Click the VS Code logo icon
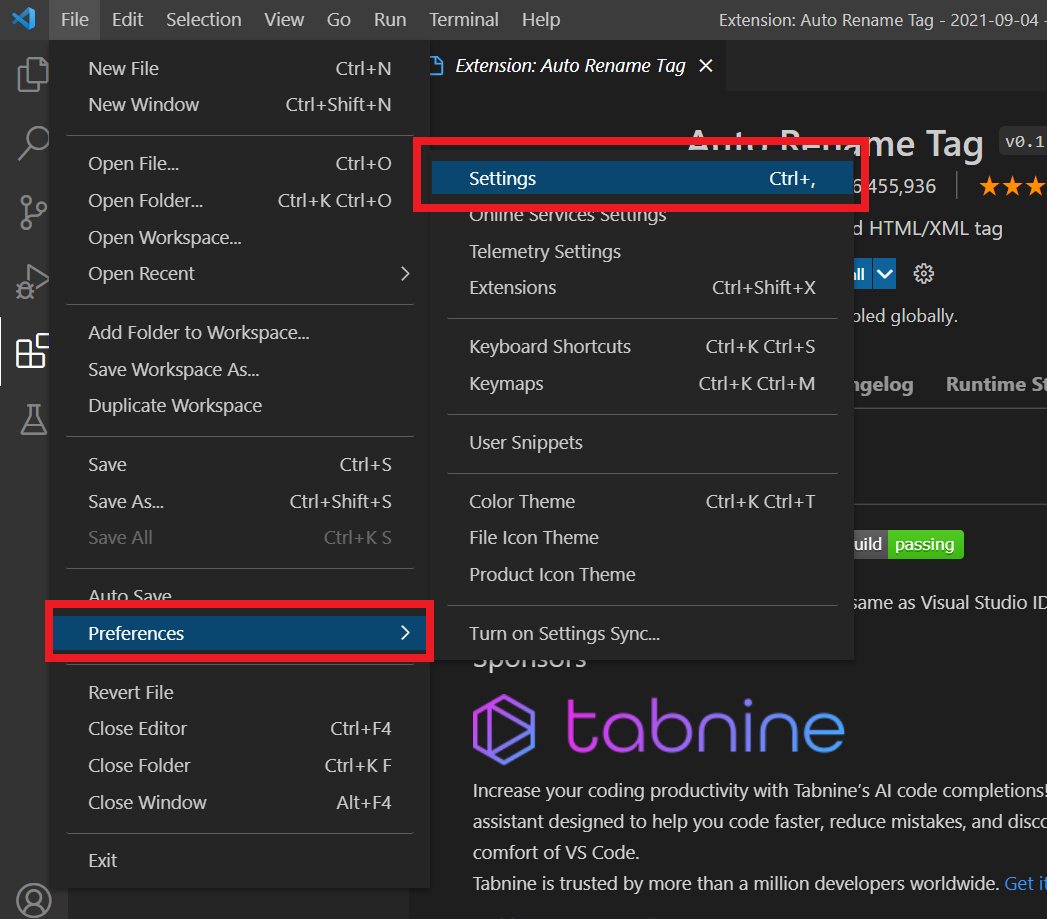1047x919 pixels. 24,19
